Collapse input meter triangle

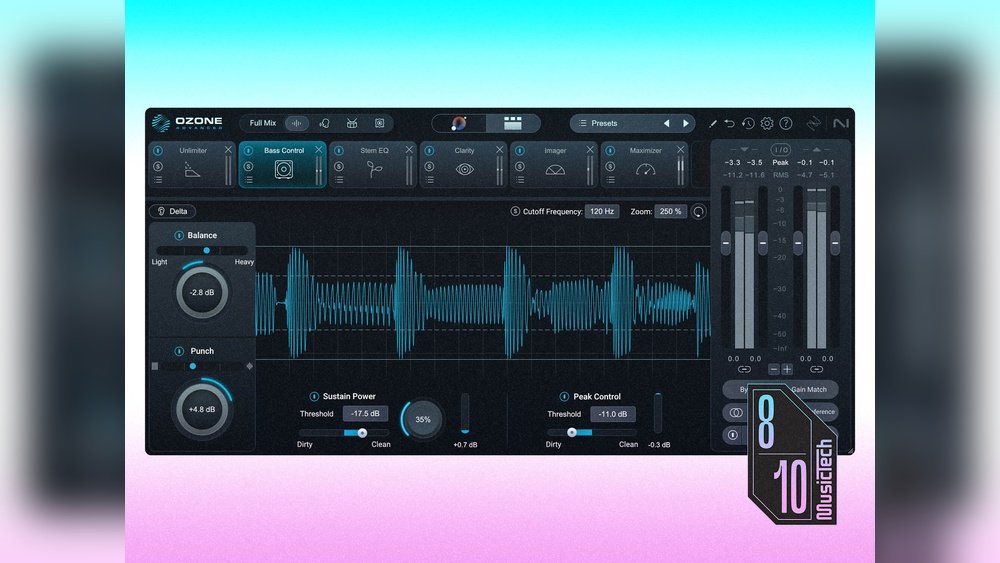point(744,149)
